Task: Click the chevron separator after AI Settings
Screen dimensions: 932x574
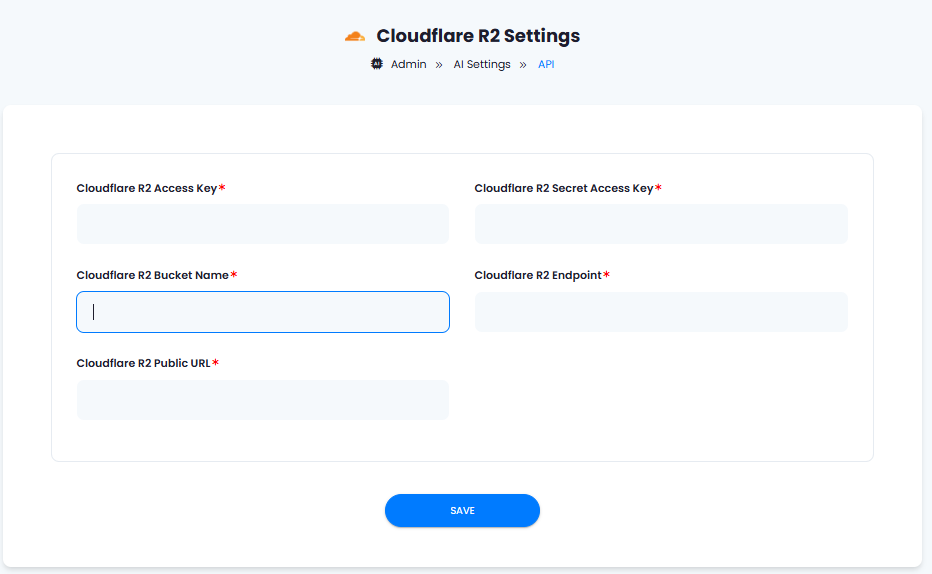Action: click(523, 65)
